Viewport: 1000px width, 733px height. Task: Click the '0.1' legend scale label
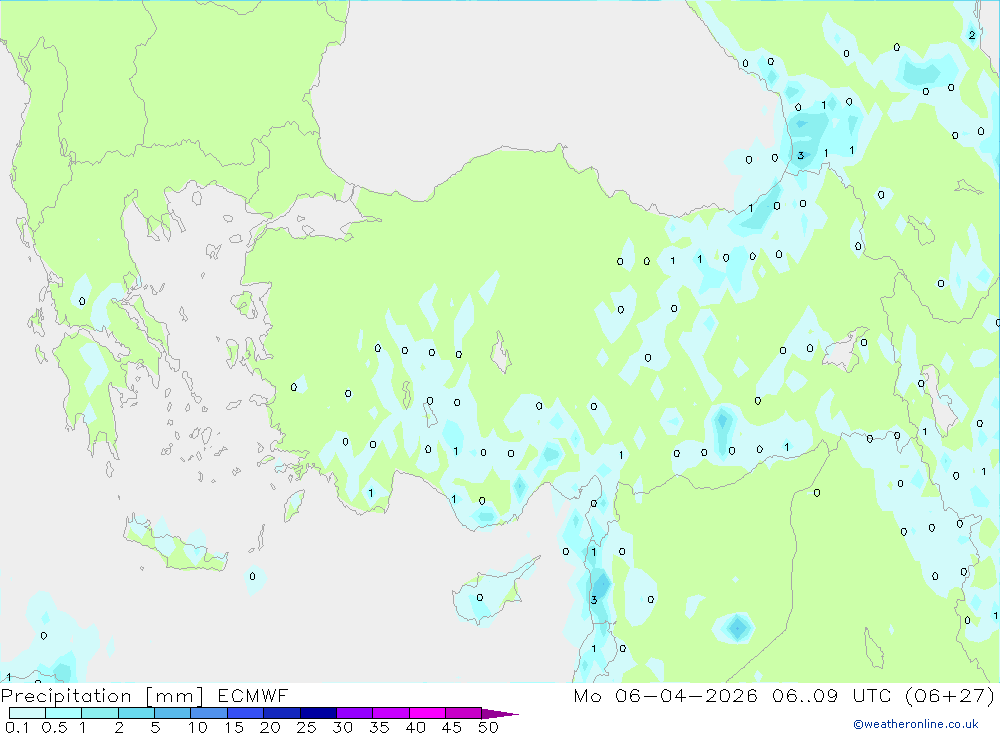pos(17,727)
